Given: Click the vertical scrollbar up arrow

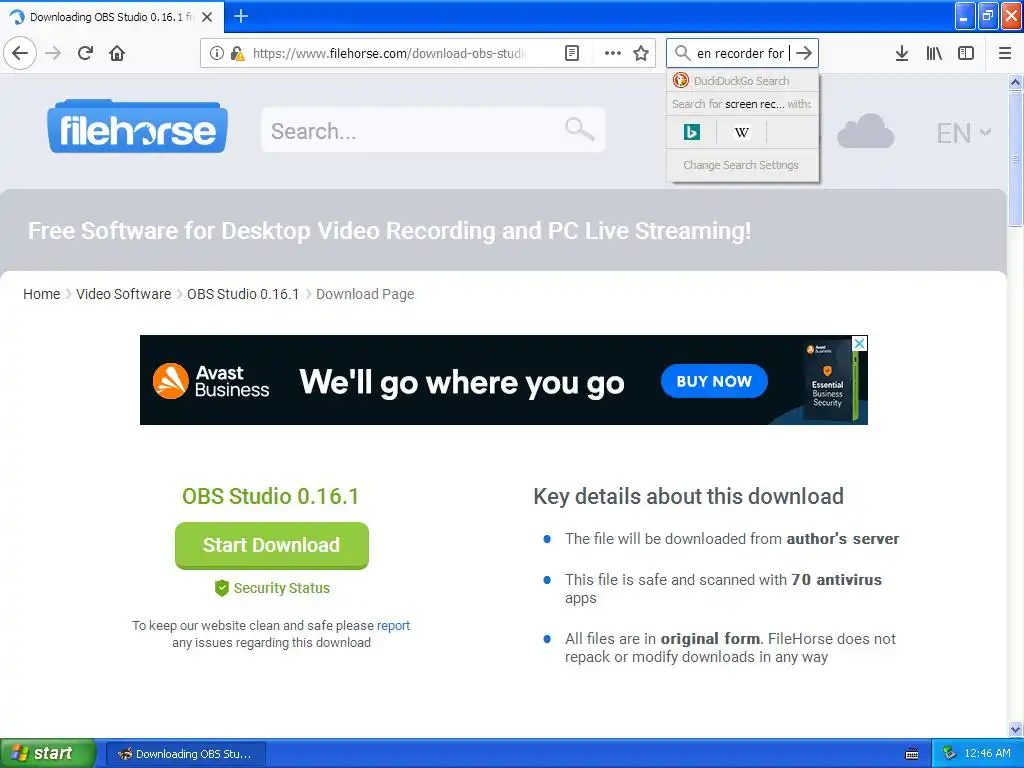Looking at the screenshot, I should tap(1015, 82).
